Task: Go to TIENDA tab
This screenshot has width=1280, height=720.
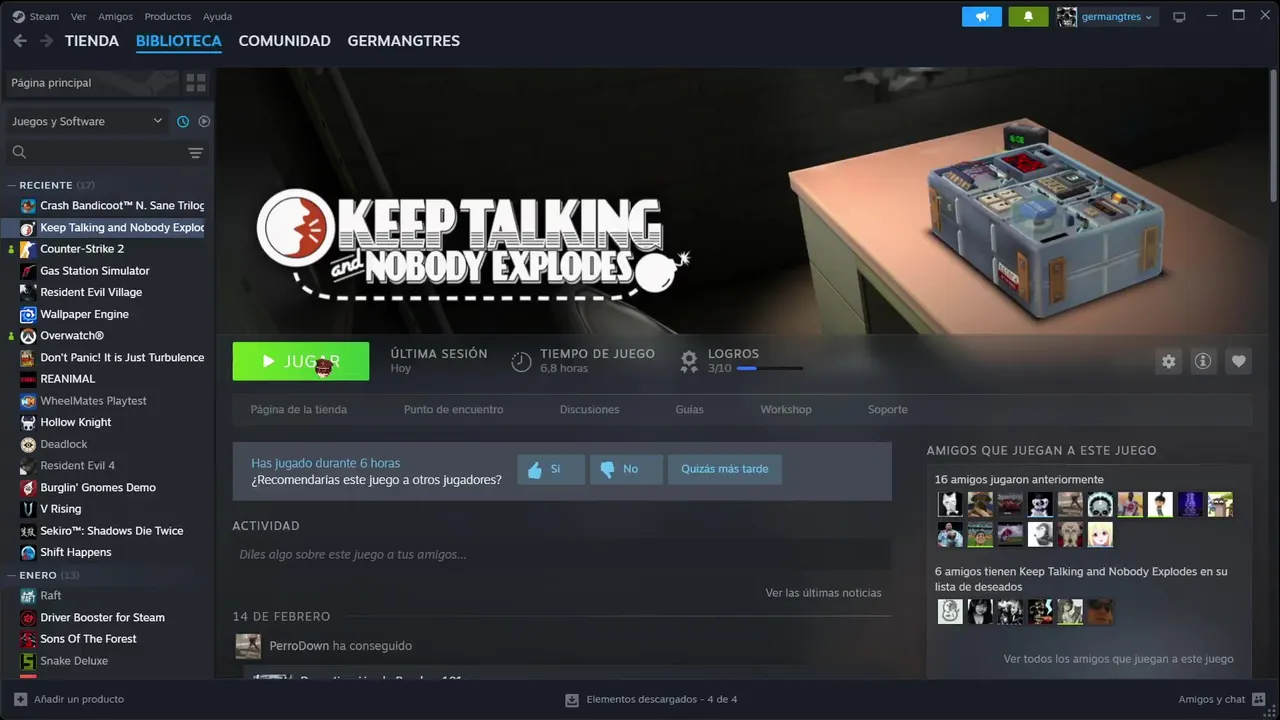Action: pos(92,41)
